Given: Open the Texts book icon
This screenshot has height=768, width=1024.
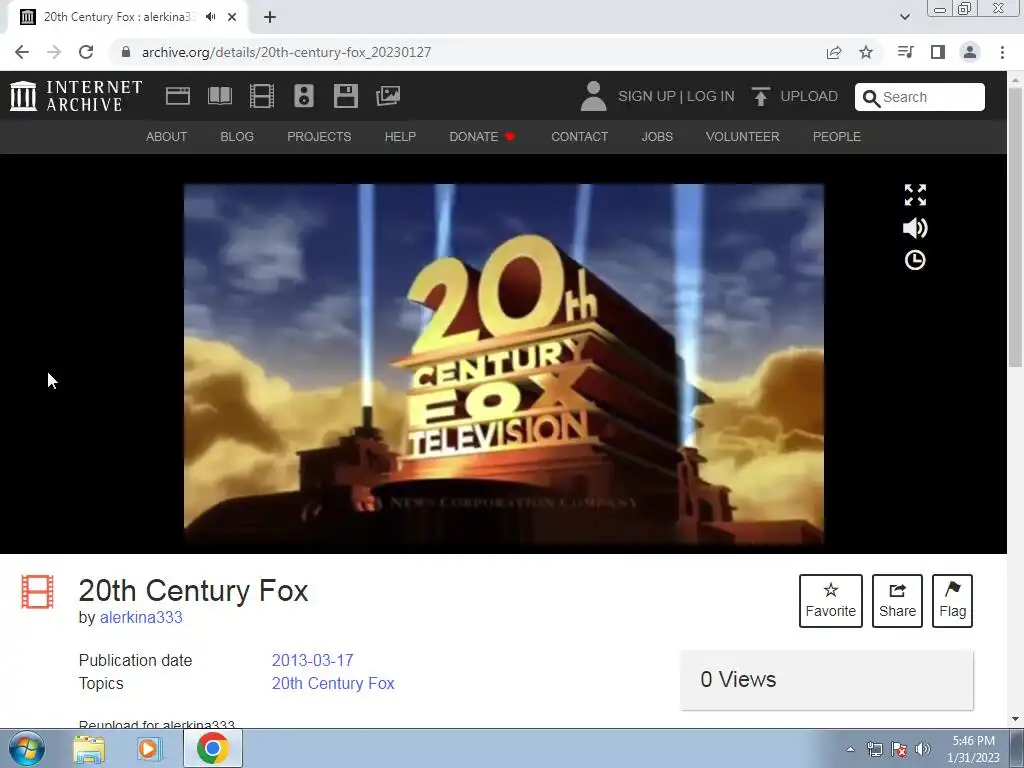Looking at the screenshot, I should coord(219,96).
